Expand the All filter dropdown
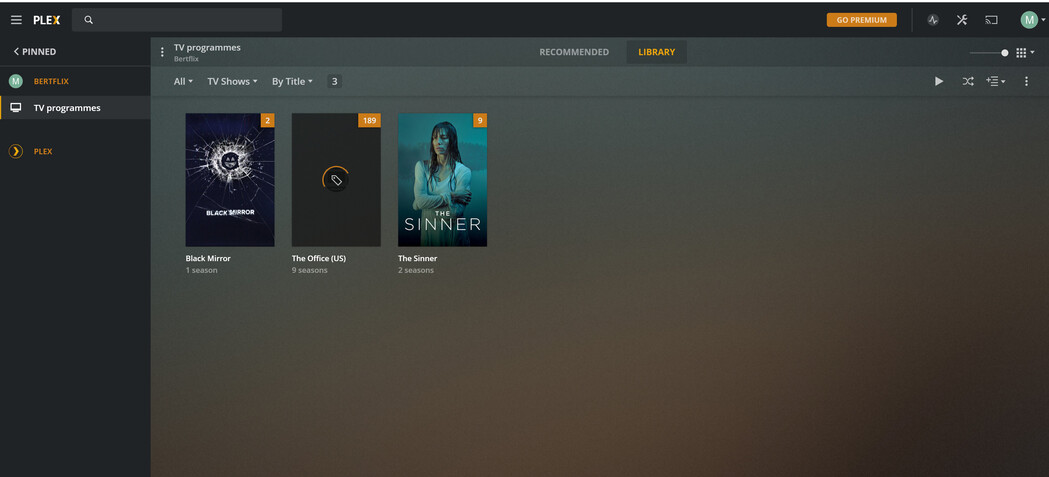1049x477 pixels. click(183, 82)
